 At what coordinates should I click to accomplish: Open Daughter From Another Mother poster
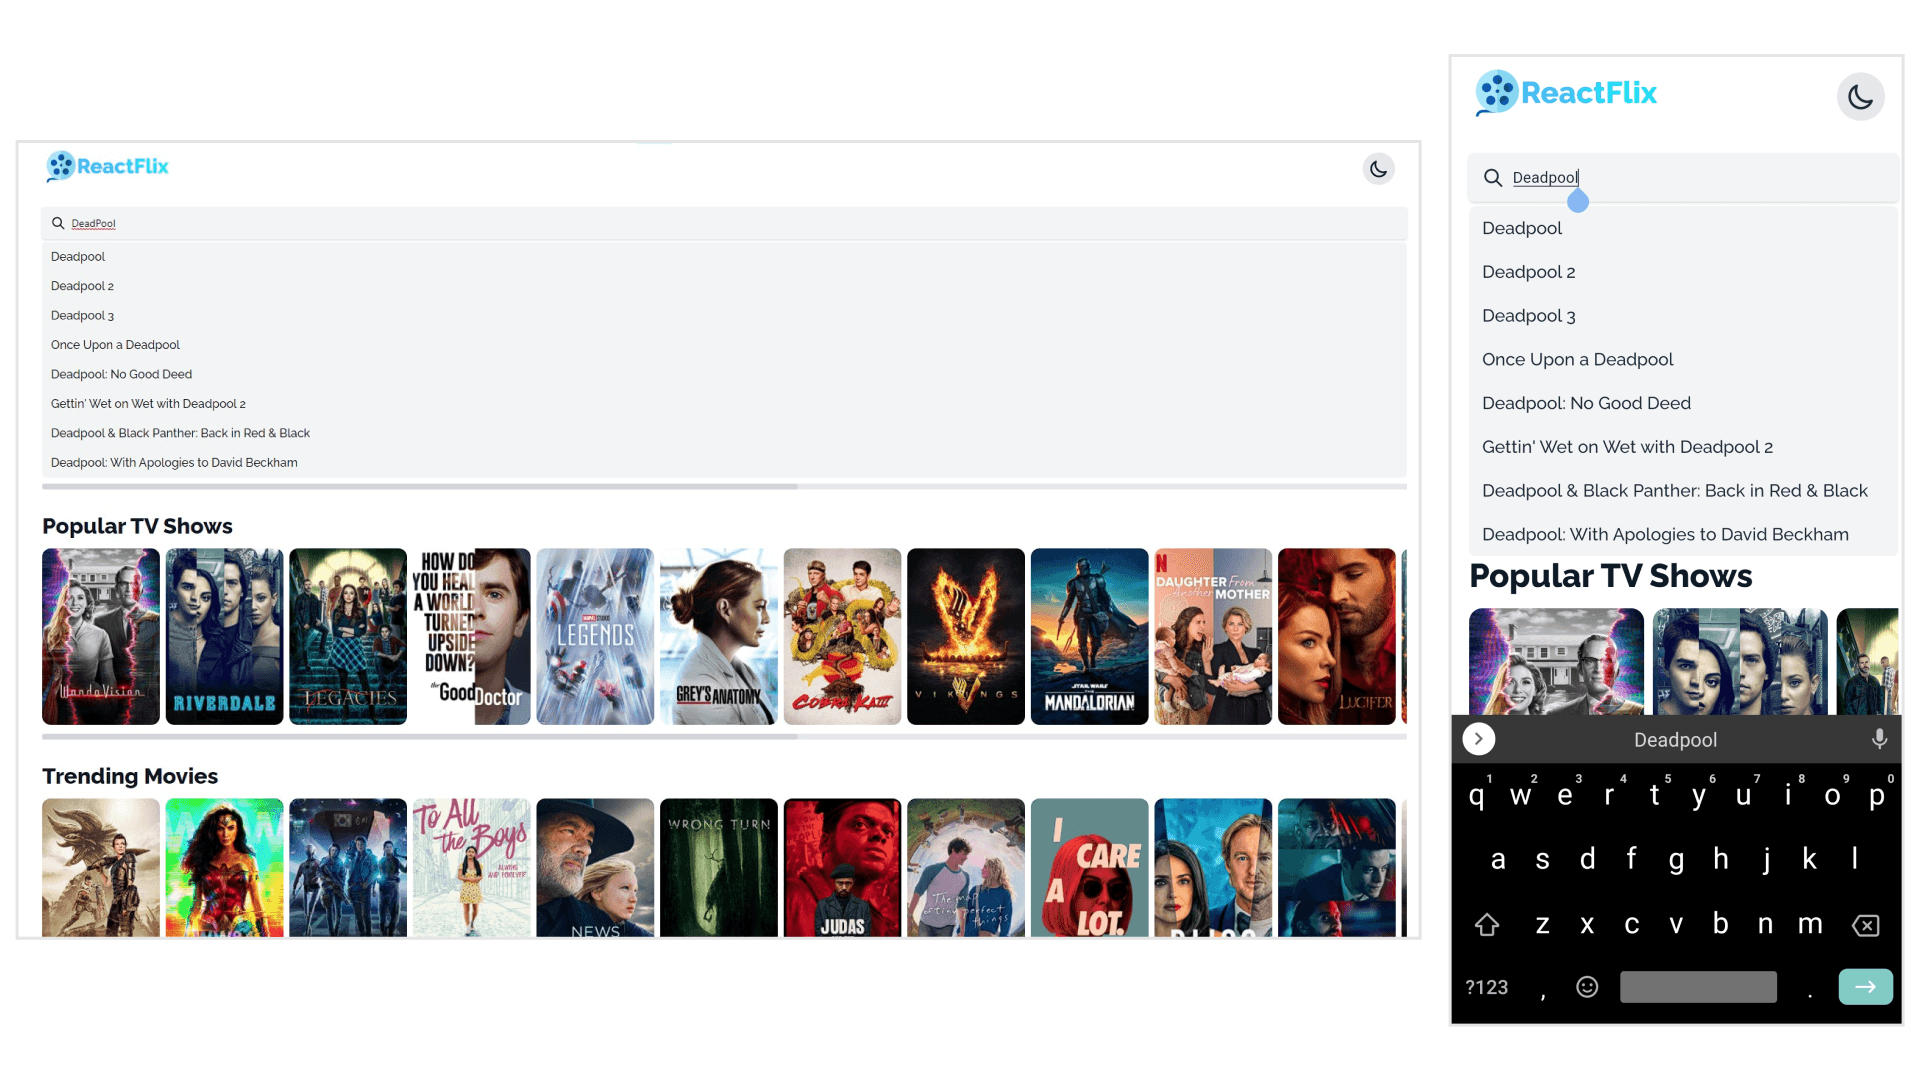(x=1213, y=636)
